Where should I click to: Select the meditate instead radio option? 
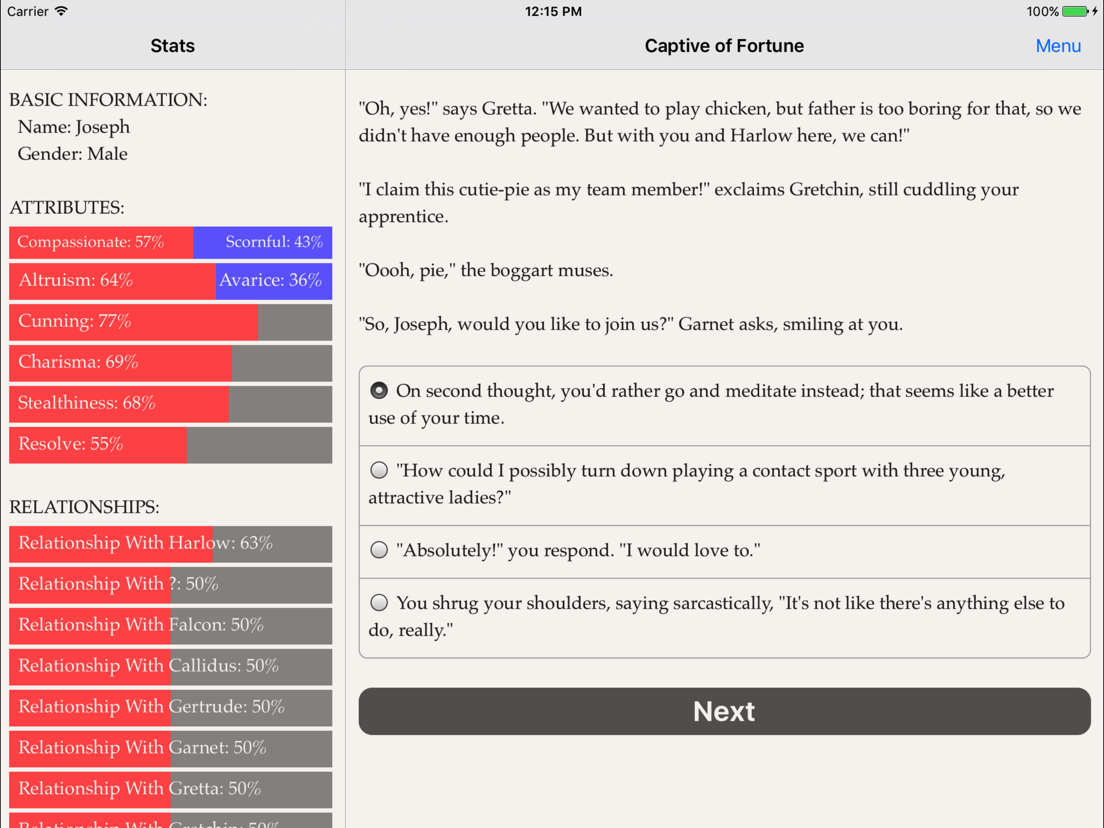(x=724, y=406)
